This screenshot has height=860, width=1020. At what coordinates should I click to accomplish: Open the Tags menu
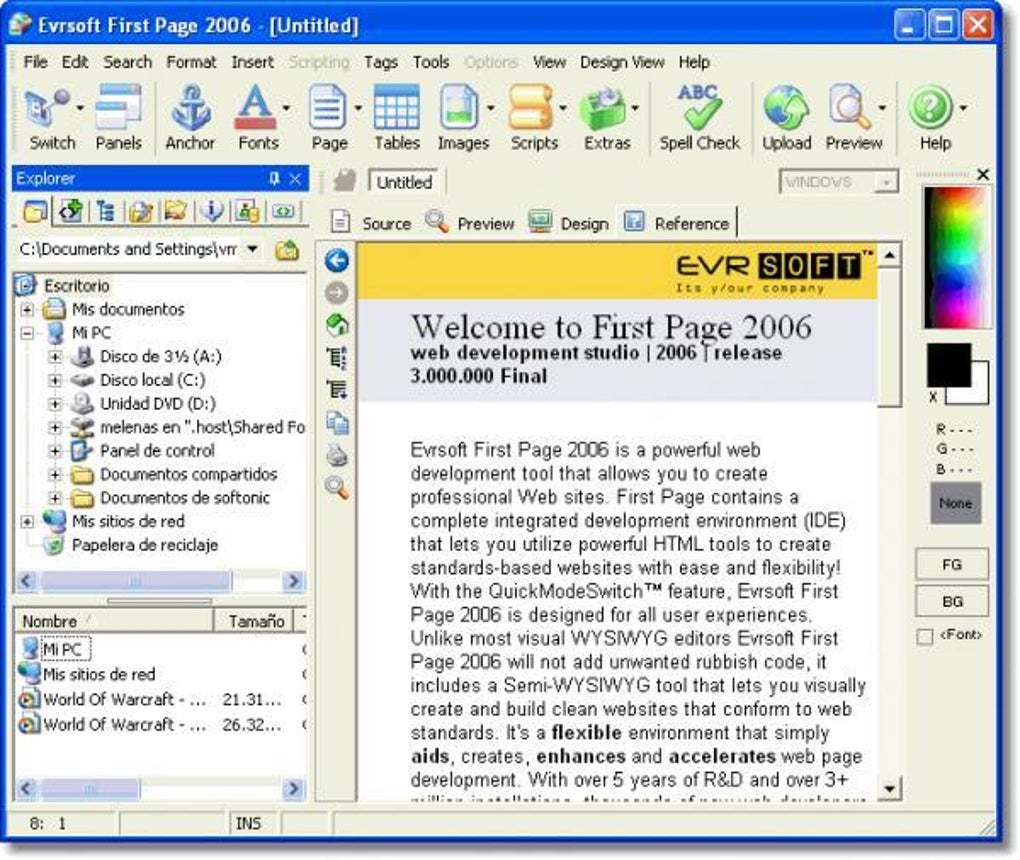(381, 62)
